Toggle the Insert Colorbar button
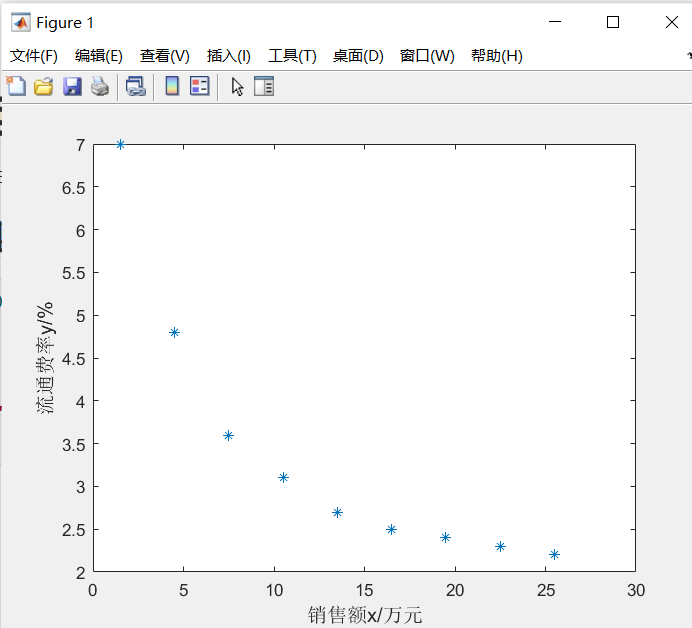Image resolution: width=692 pixels, height=628 pixels. click(x=172, y=87)
